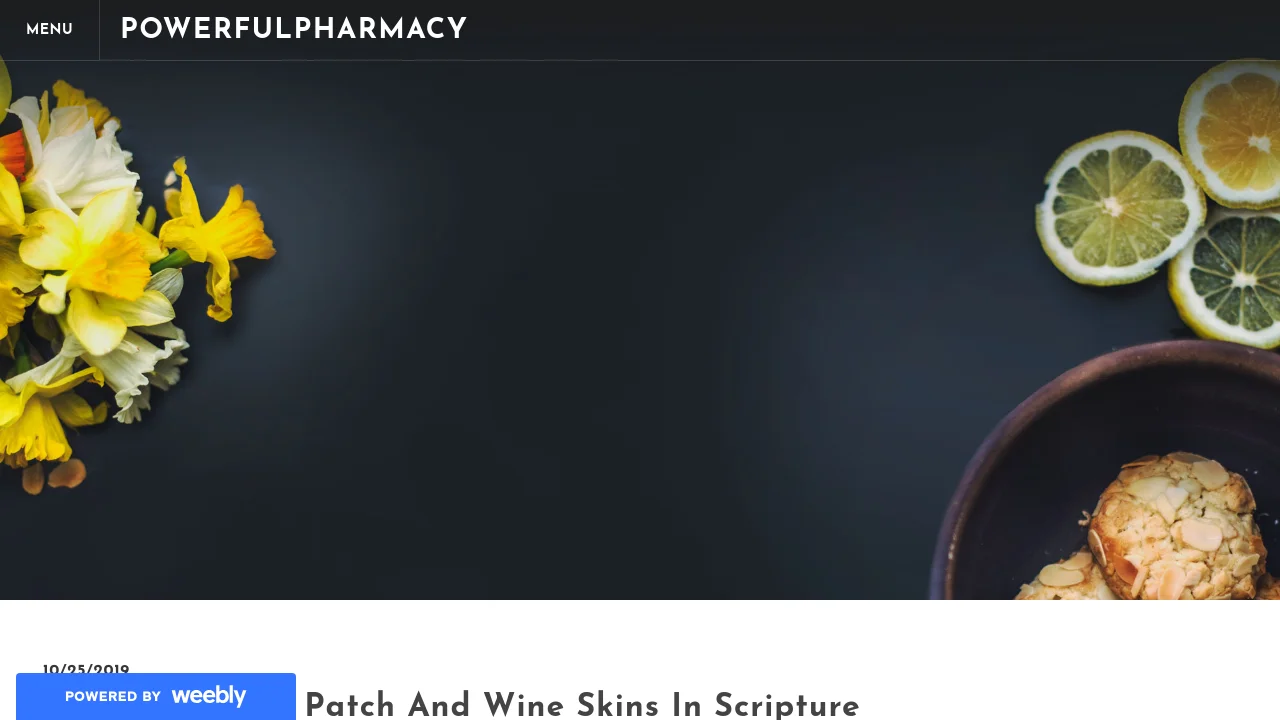
Task: Select the 10/25/2019 post date text
Action: (86, 670)
